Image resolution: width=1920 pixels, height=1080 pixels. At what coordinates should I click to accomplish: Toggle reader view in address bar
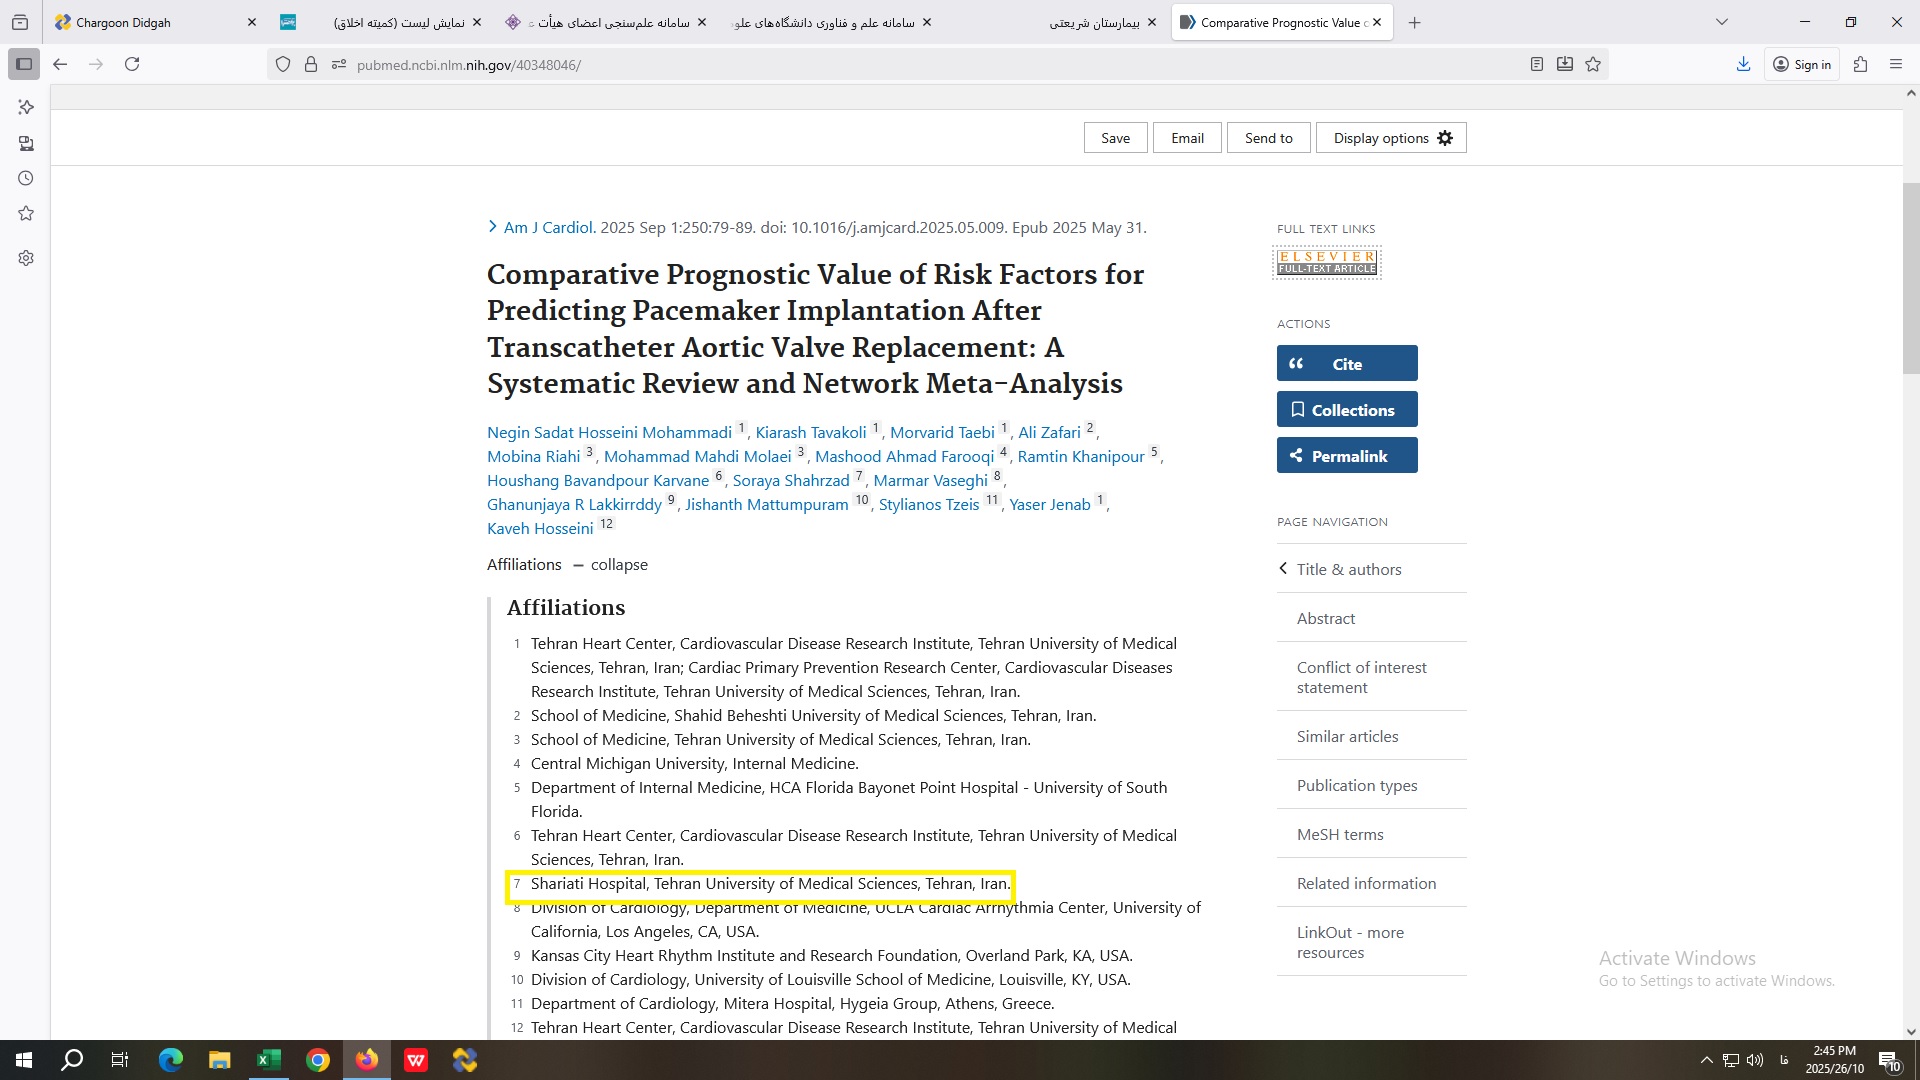(1537, 64)
